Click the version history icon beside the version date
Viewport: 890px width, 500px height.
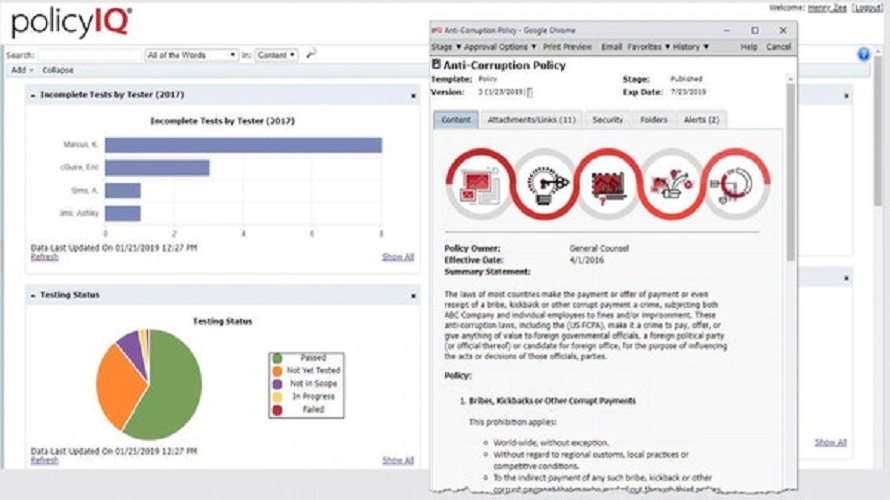tap(529, 92)
